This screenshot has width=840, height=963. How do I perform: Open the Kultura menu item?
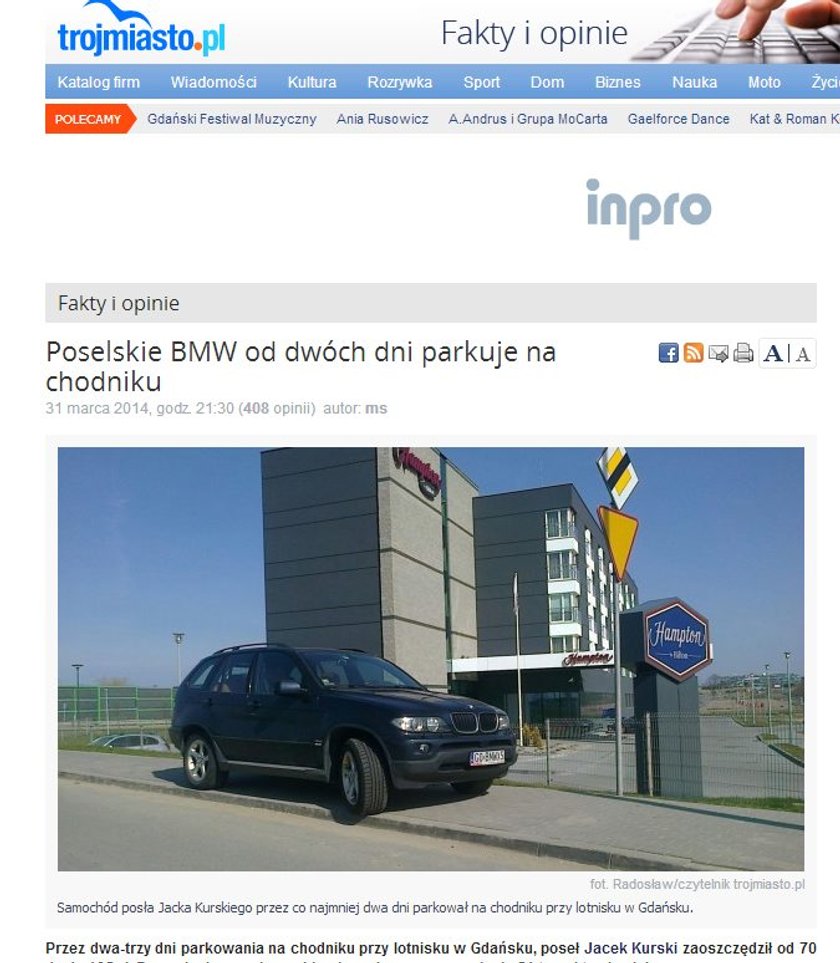[x=312, y=82]
